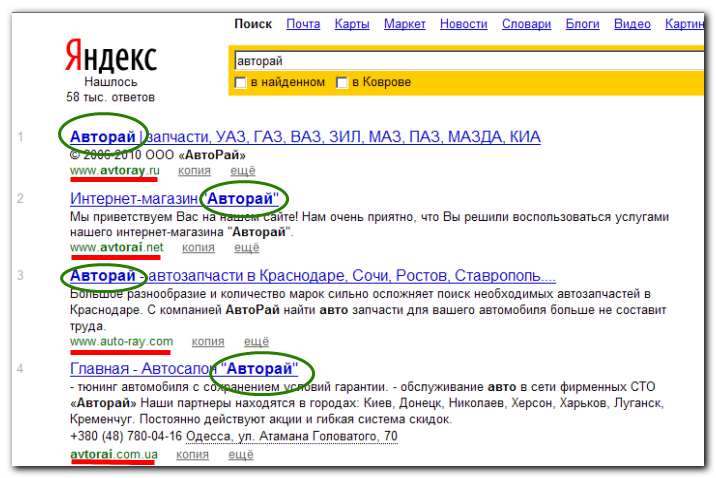Click the phone number '+380 (48) 780-04-16'
Viewport: 716px width, 478px height.
pos(126,436)
